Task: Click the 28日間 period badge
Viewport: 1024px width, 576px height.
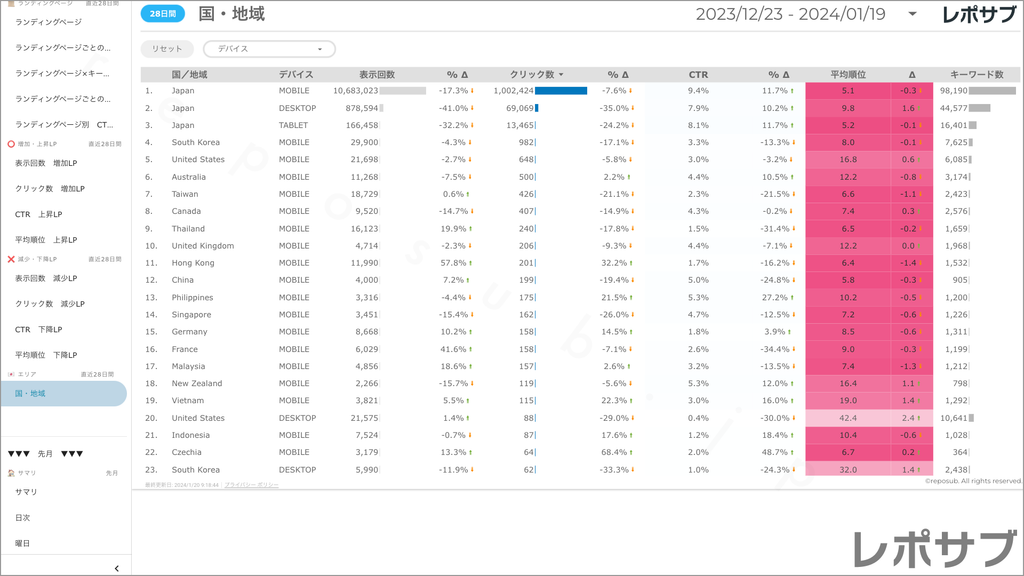Action: 162,14
